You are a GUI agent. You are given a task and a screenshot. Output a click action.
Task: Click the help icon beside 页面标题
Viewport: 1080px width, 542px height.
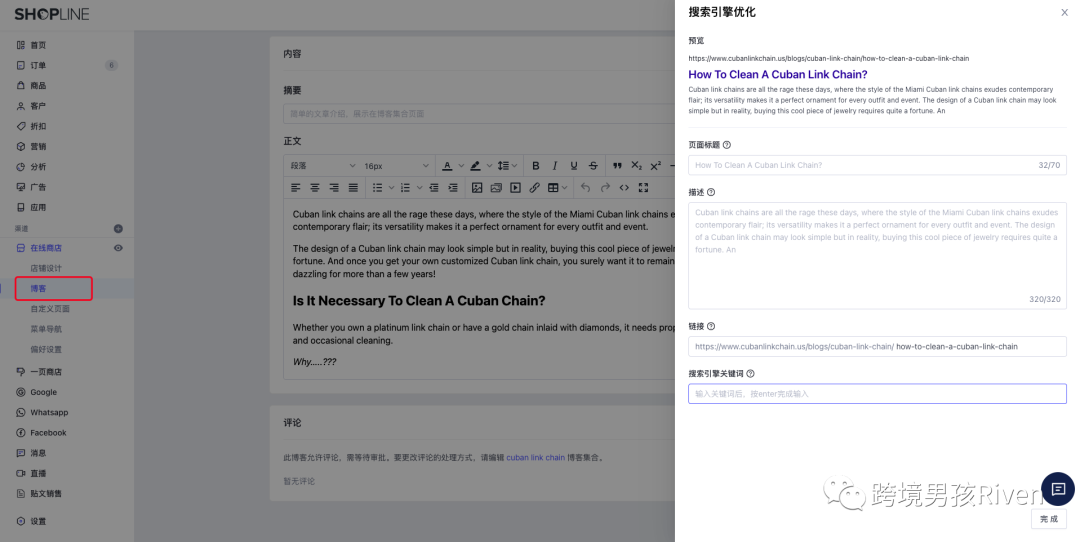pos(727,145)
